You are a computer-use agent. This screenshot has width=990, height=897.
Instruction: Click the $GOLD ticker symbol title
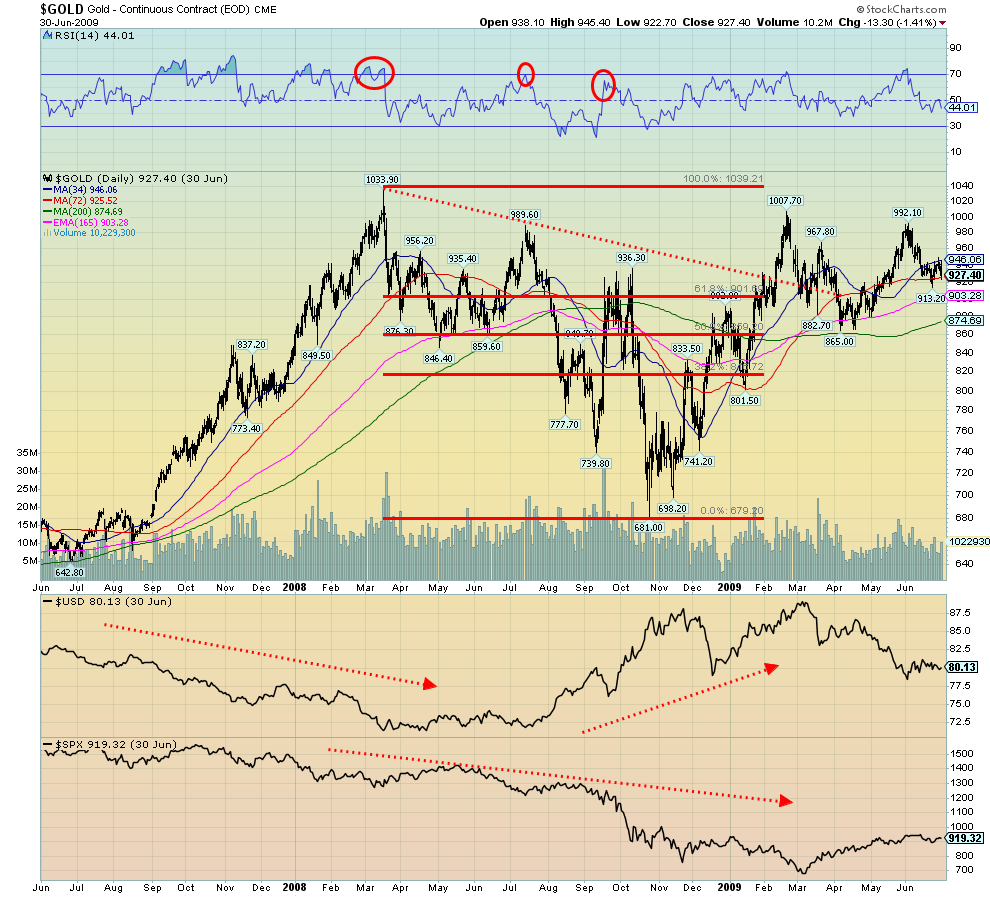point(63,9)
